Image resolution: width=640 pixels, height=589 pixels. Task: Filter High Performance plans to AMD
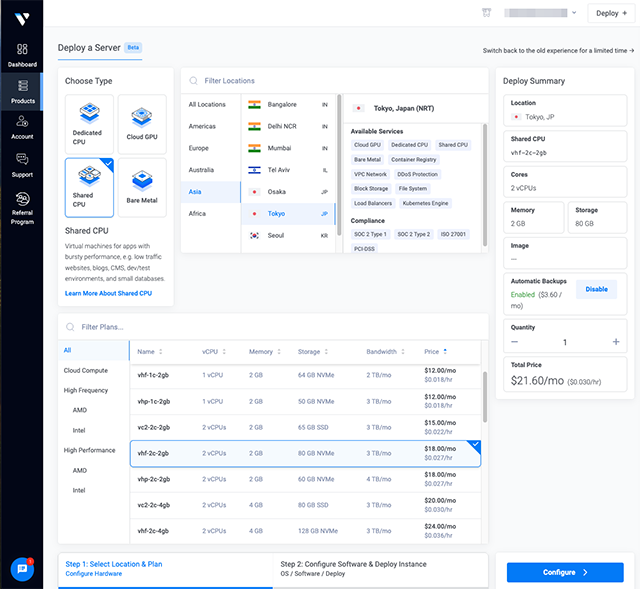tap(80, 471)
